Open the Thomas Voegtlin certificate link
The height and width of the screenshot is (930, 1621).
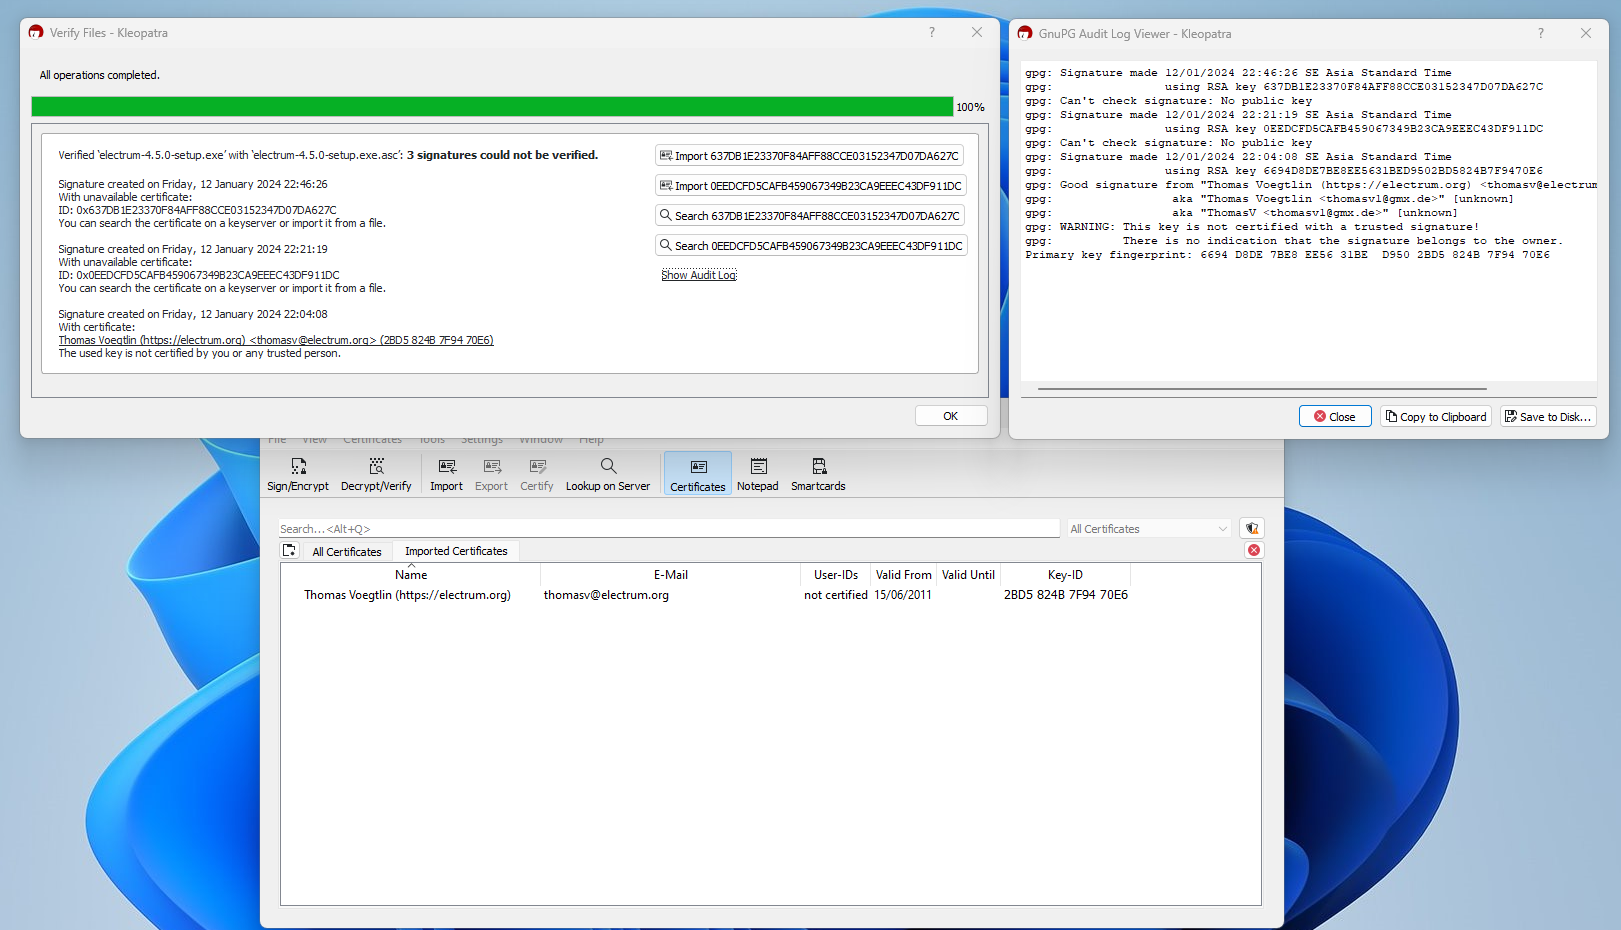coord(276,340)
